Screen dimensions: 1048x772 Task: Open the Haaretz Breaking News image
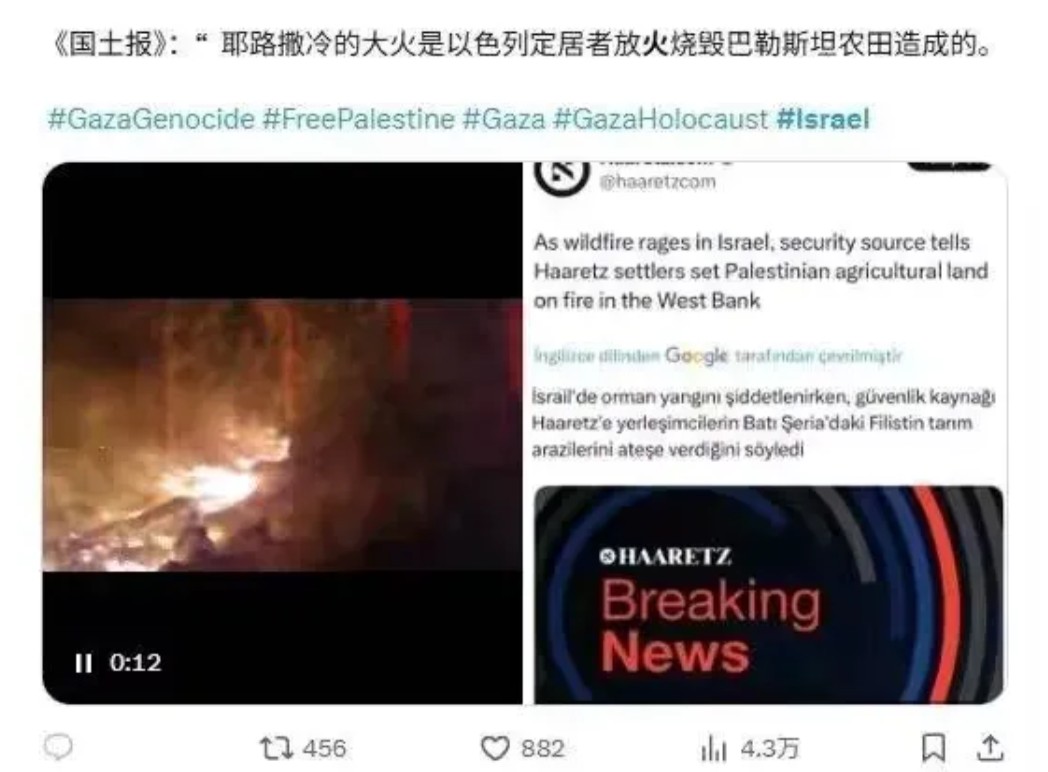coord(769,595)
